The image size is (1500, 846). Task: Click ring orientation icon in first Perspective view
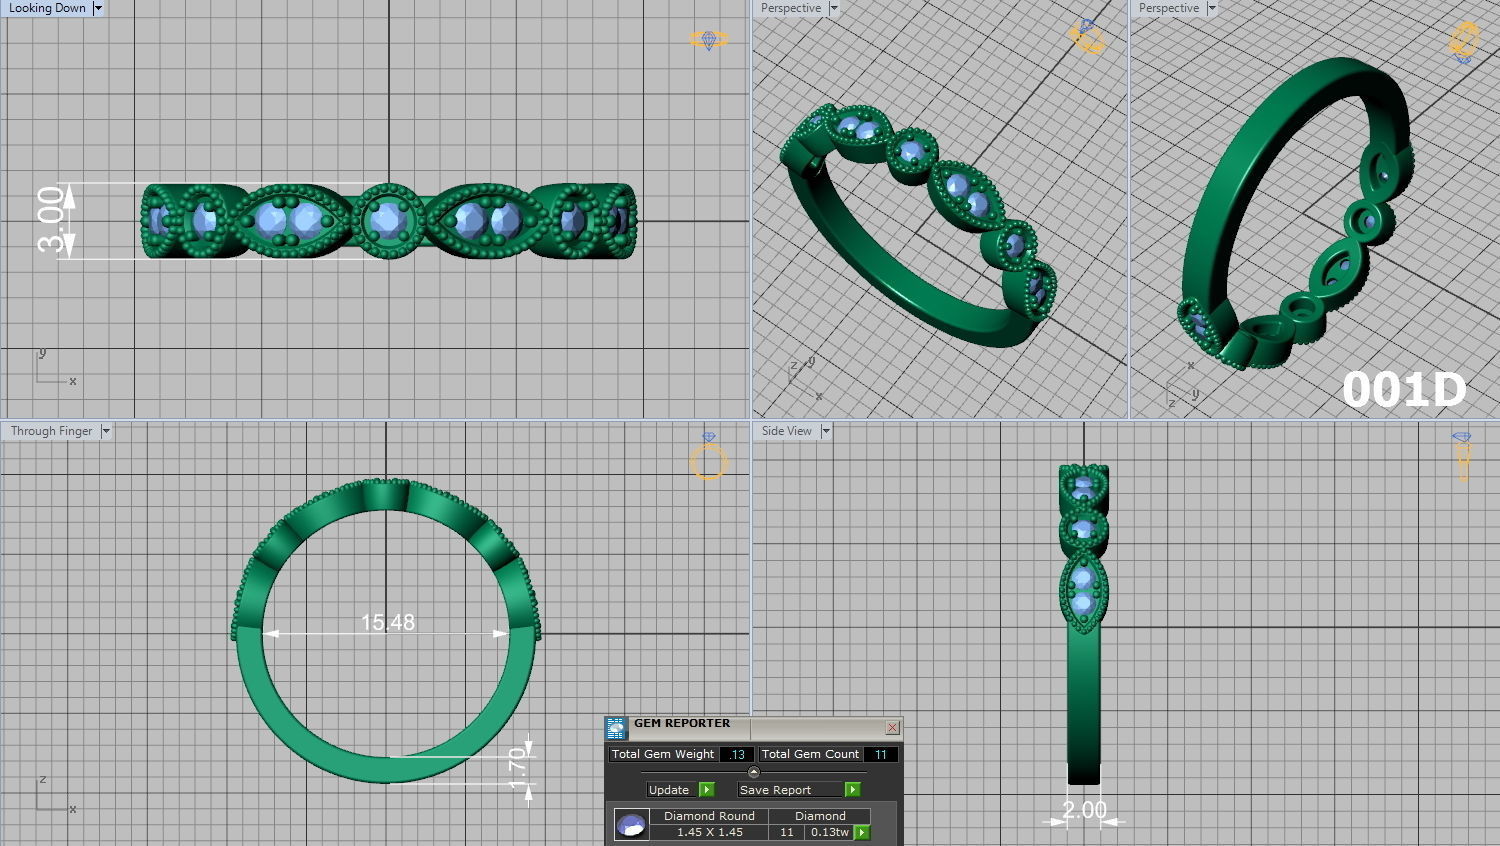(1086, 37)
